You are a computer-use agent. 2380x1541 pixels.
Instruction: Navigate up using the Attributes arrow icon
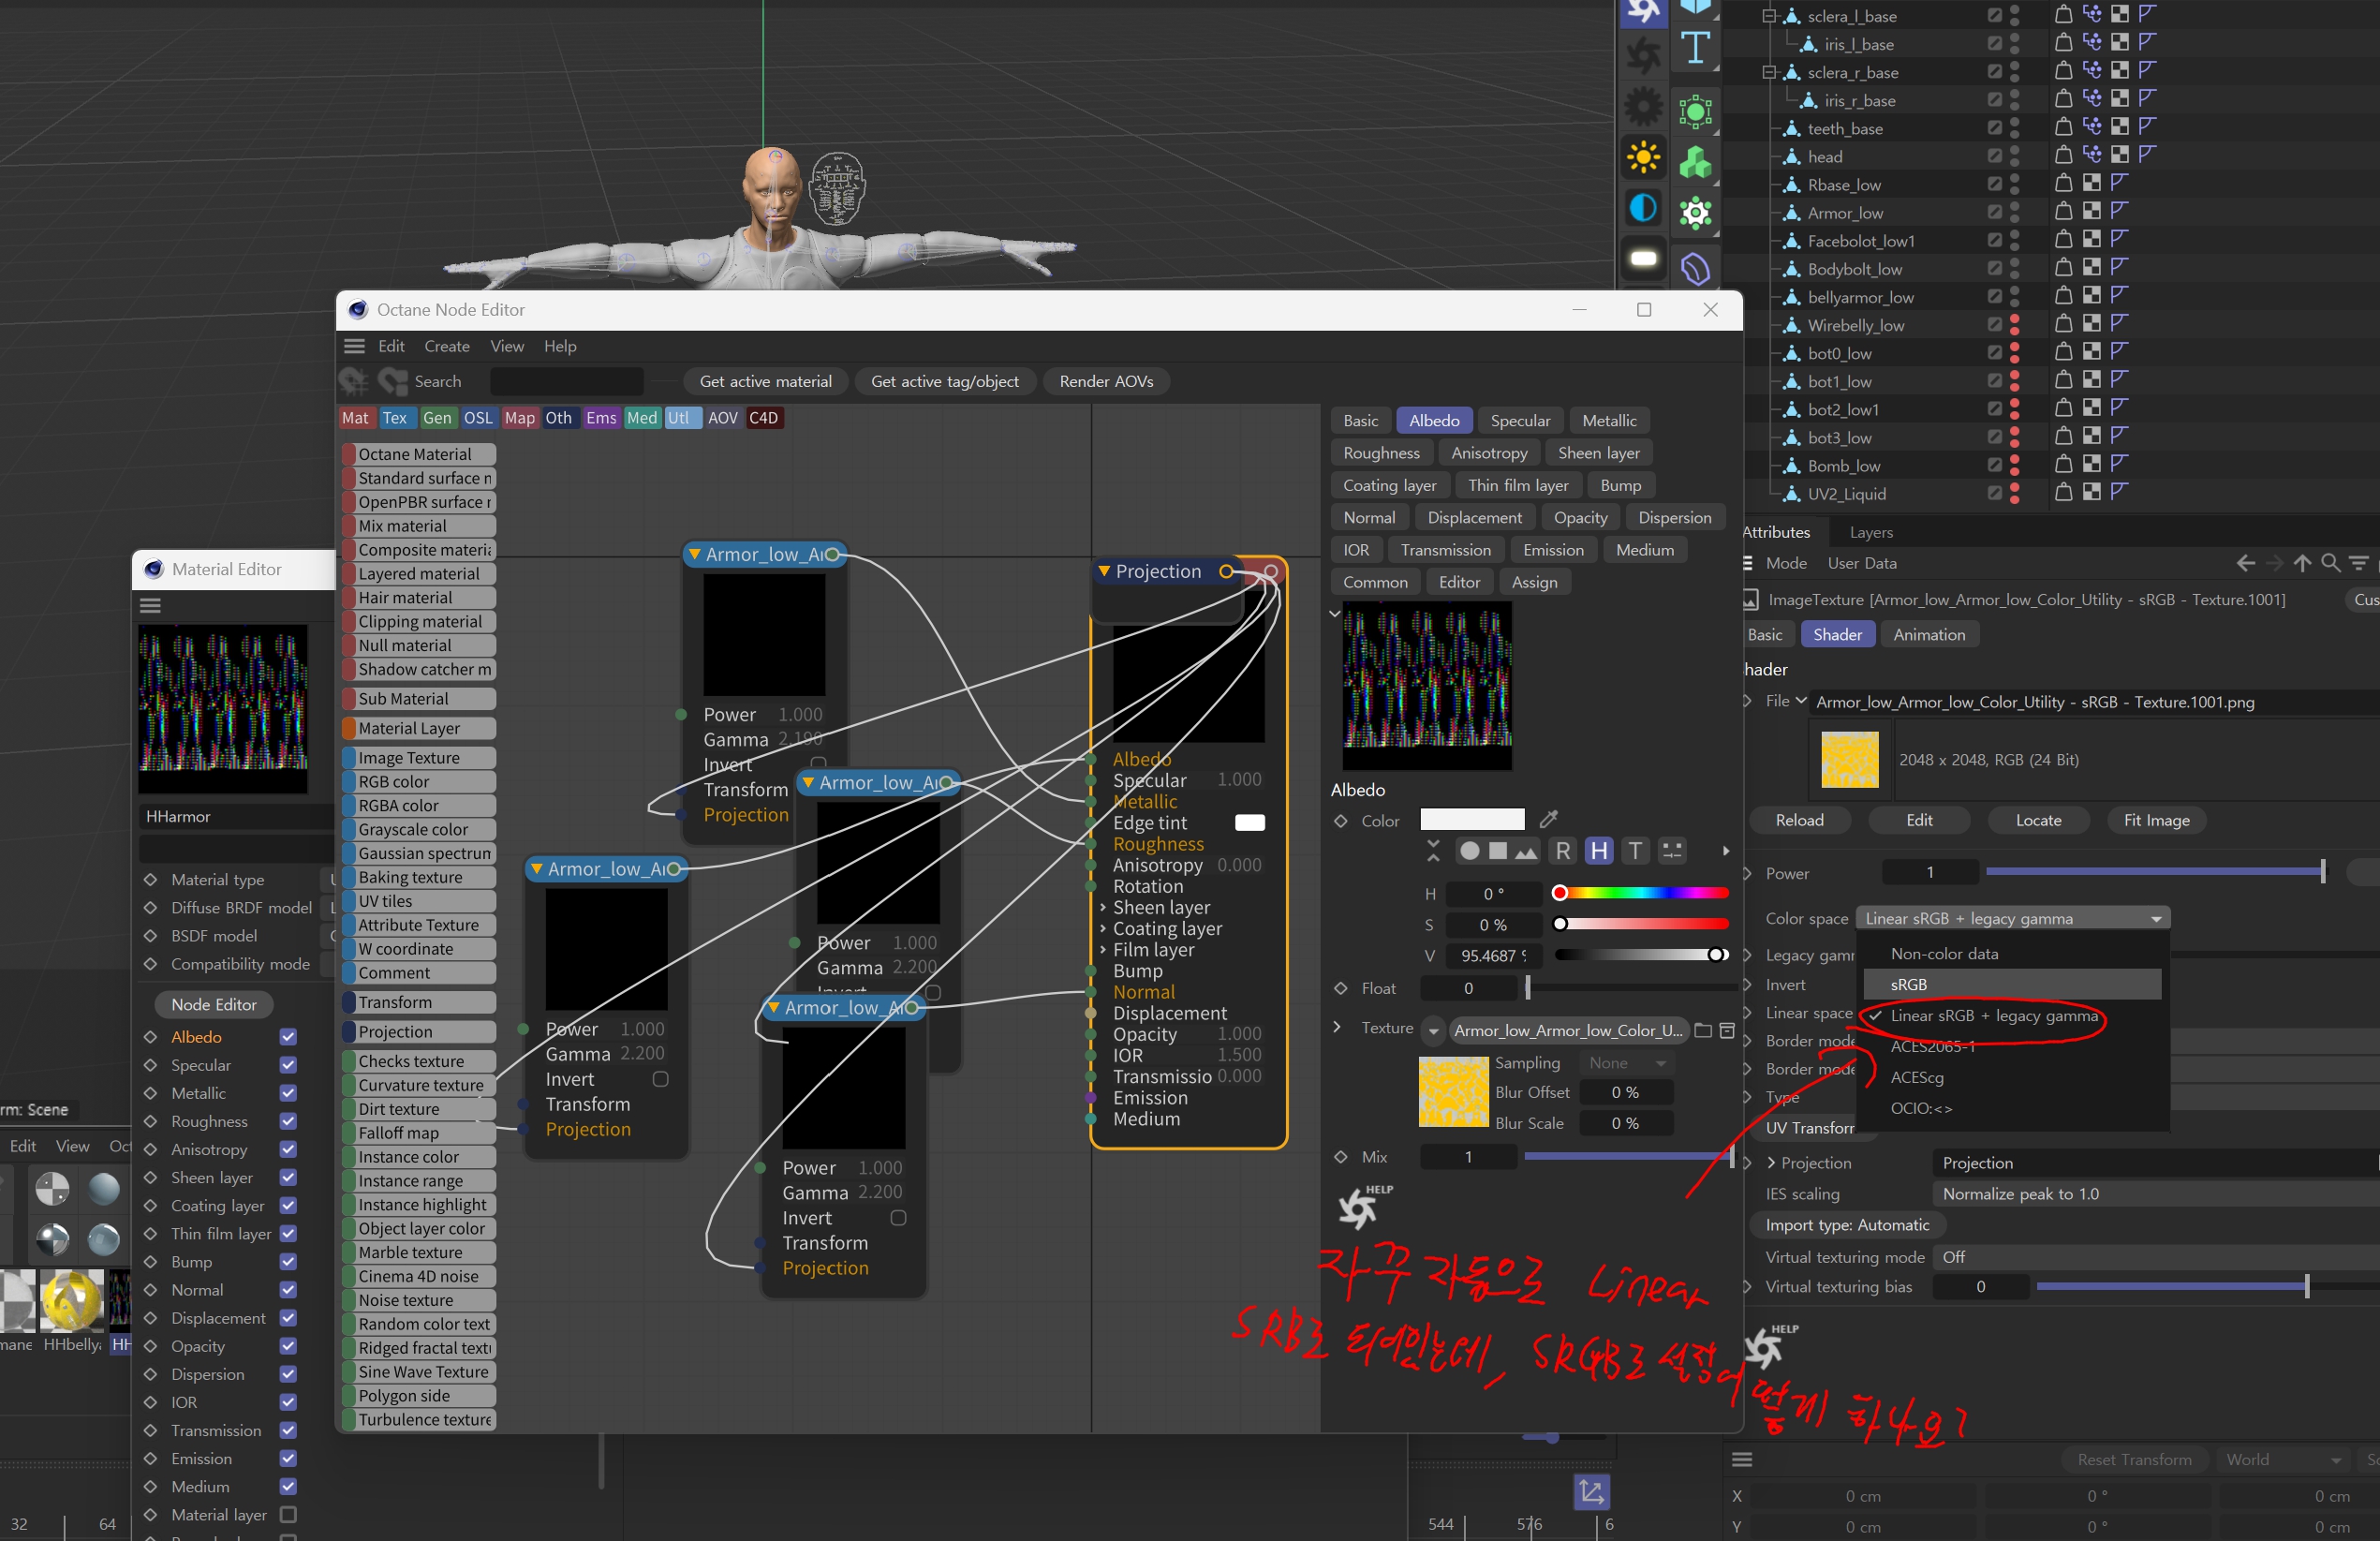click(x=2302, y=563)
